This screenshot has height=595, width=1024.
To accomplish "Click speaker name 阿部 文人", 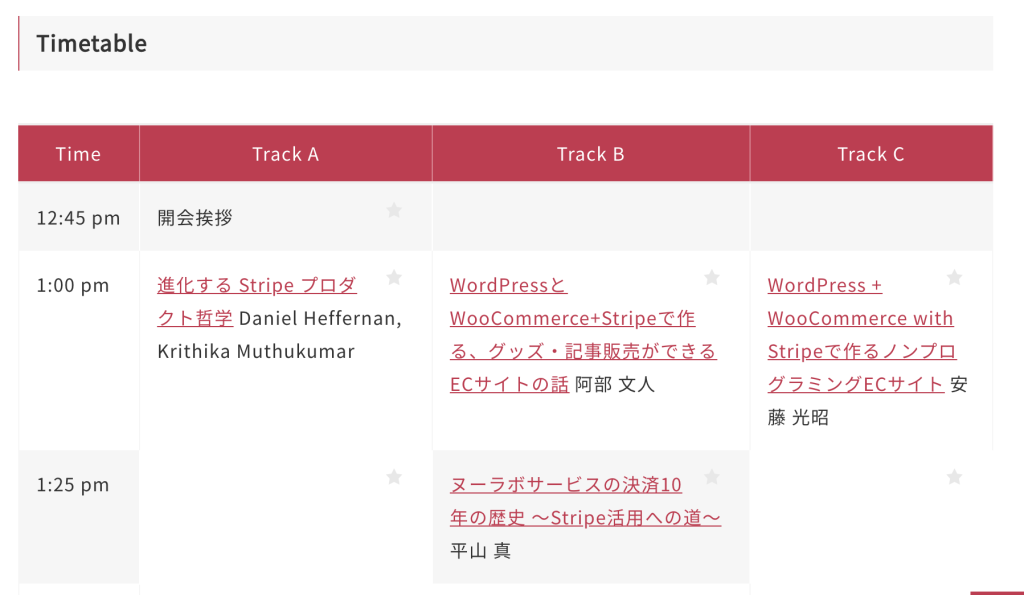I will (615, 384).
